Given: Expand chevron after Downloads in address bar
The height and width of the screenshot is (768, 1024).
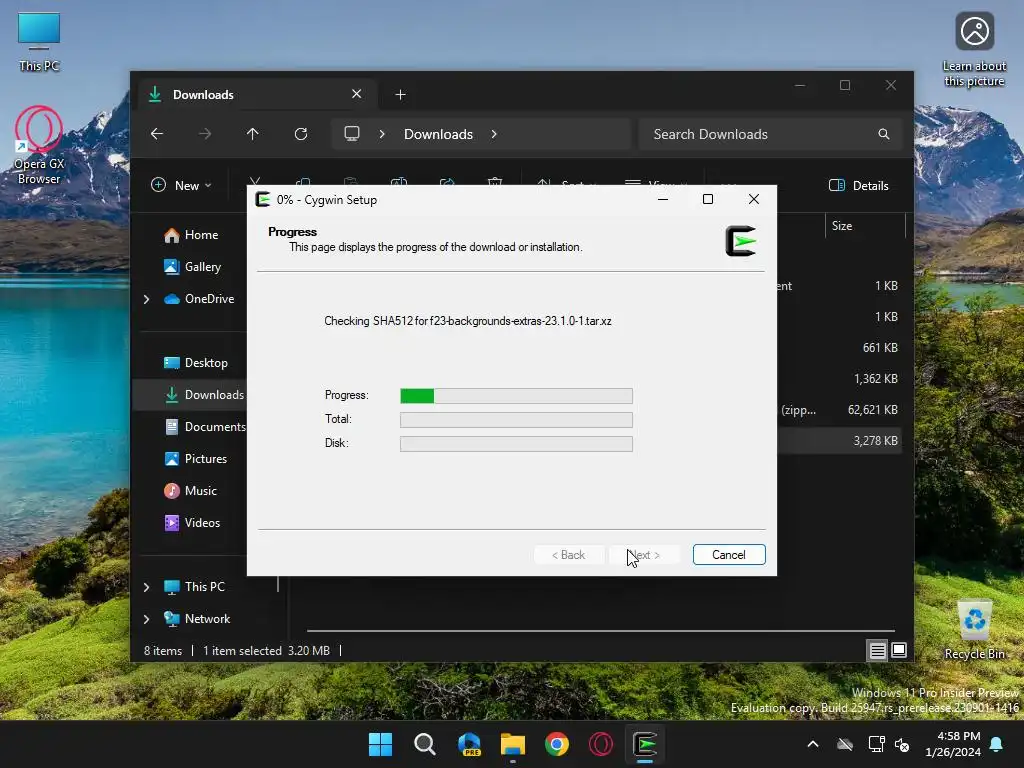Looking at the screenshot, I should [494, 134].
